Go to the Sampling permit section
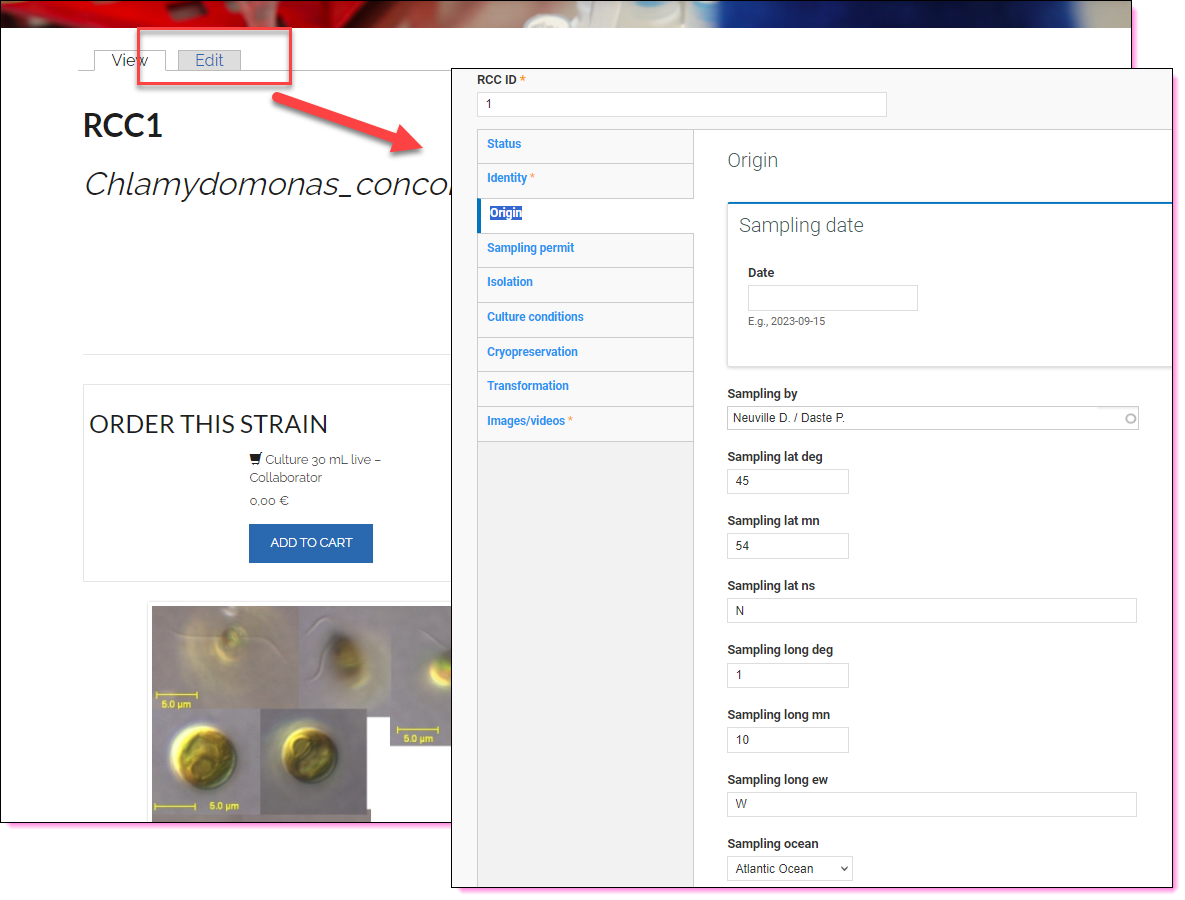 point(530,248)
